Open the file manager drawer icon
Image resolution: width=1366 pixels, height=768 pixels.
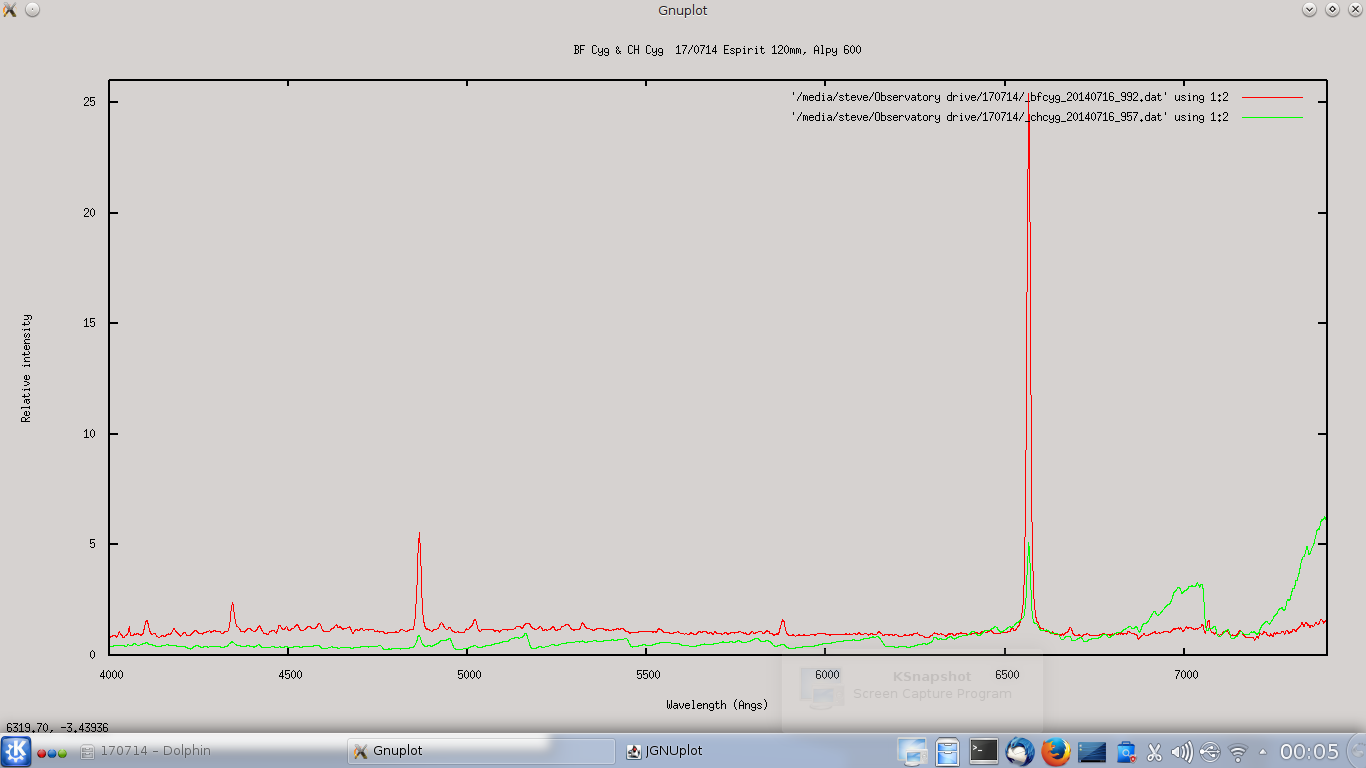[948, 751]
